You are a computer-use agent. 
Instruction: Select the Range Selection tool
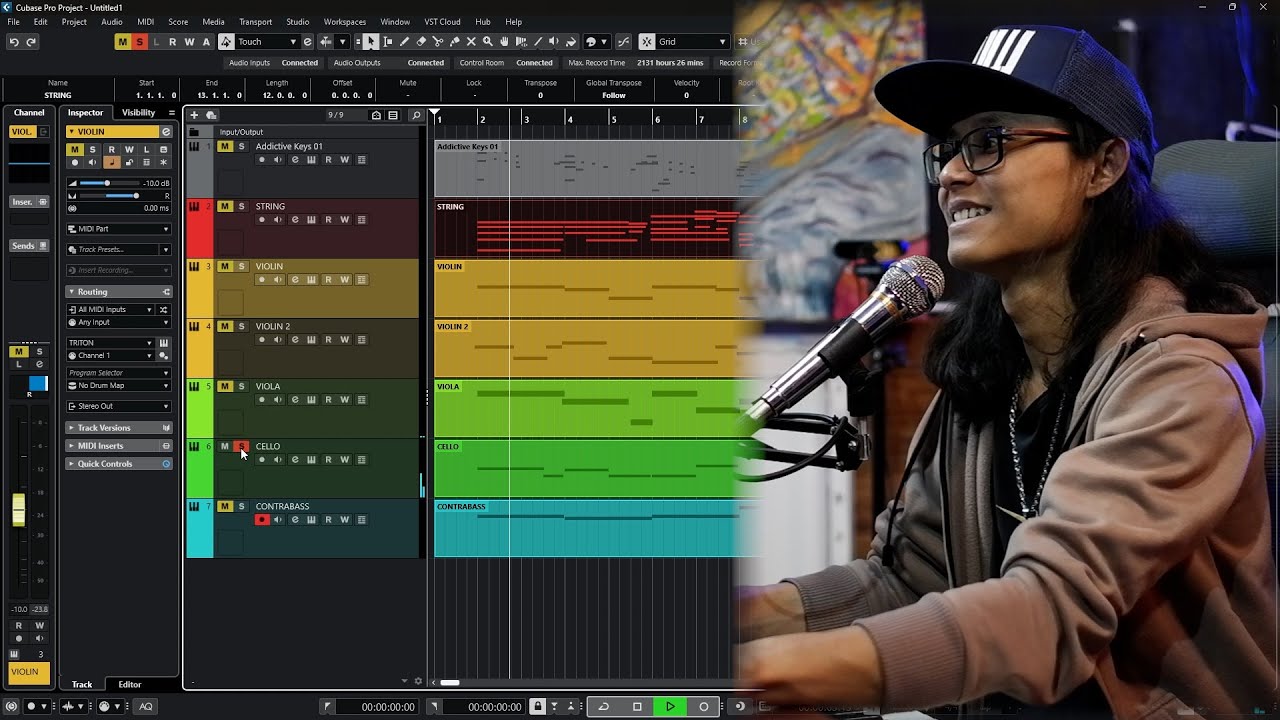click(x=388, y=42)
